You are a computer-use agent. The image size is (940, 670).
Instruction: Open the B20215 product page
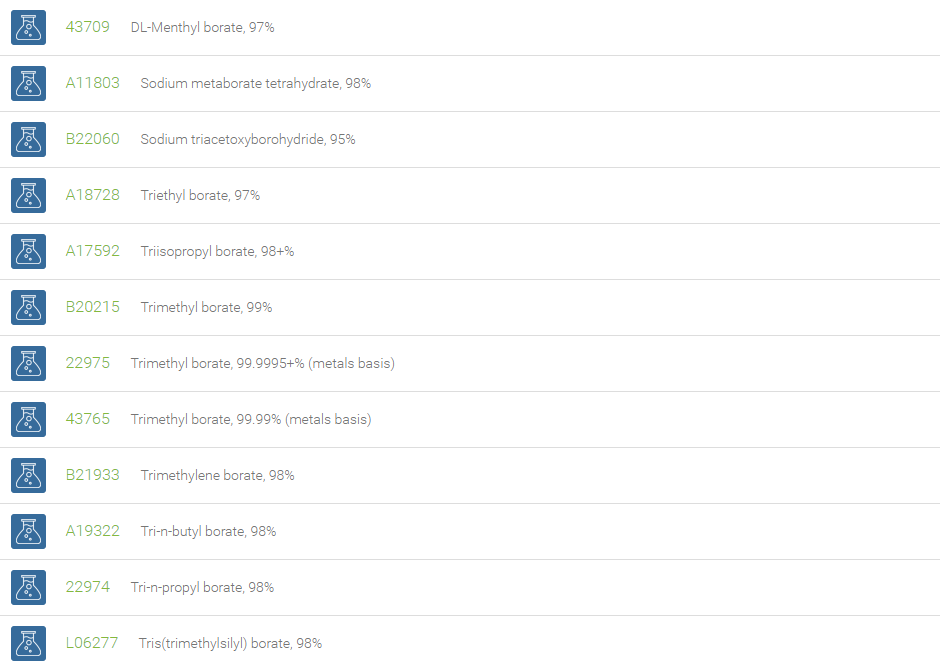(x=92, y=307)
